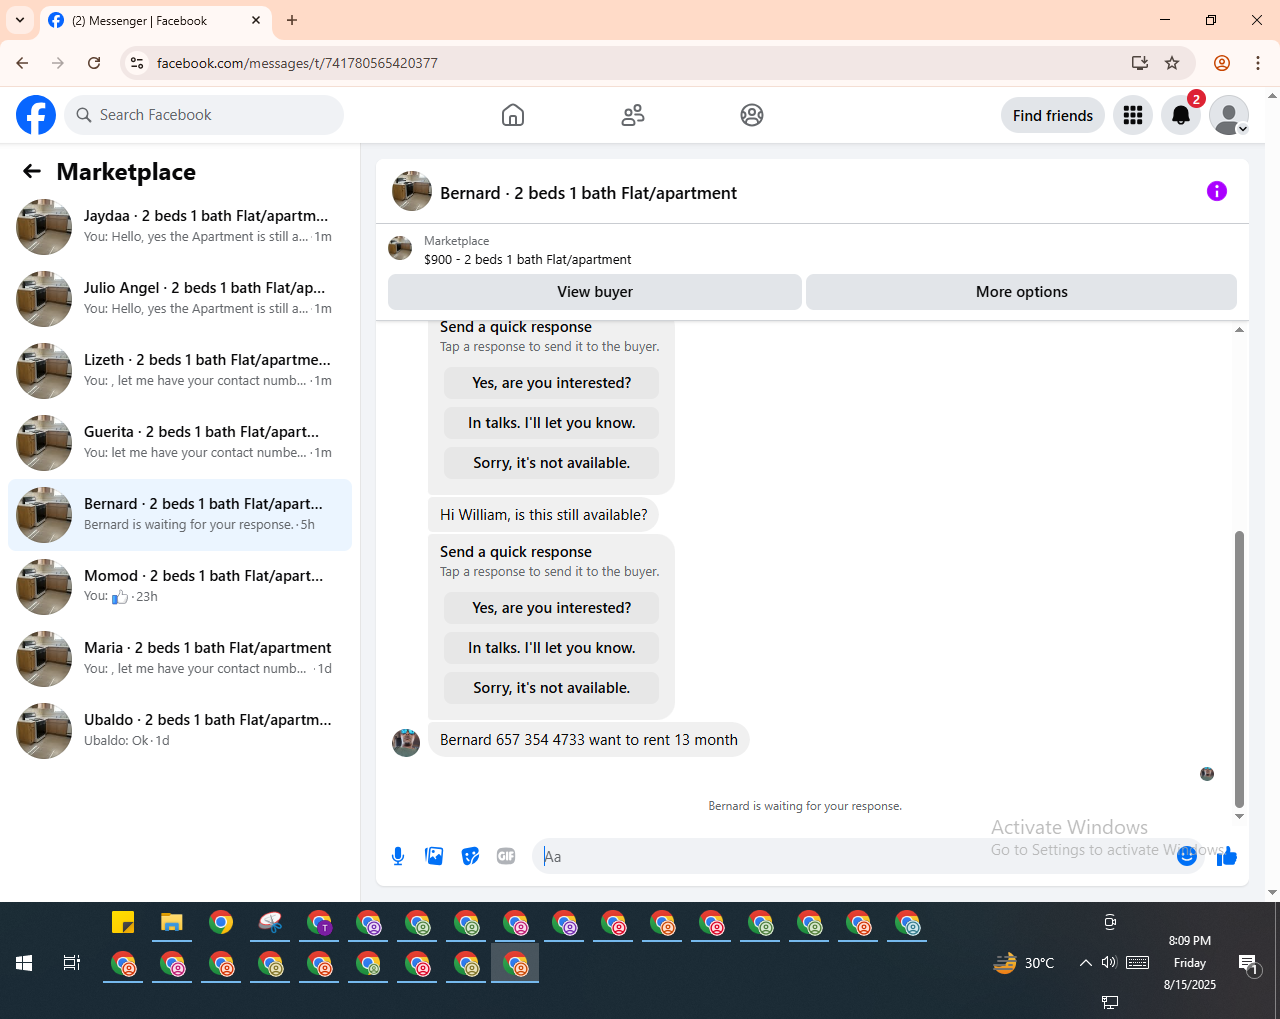
Task: Choose a GIF icon
Action: (x=506, y=856)
